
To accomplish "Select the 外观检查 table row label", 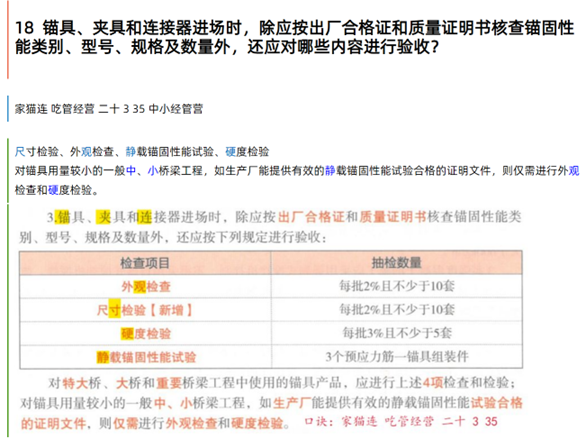I will point(146,287).
